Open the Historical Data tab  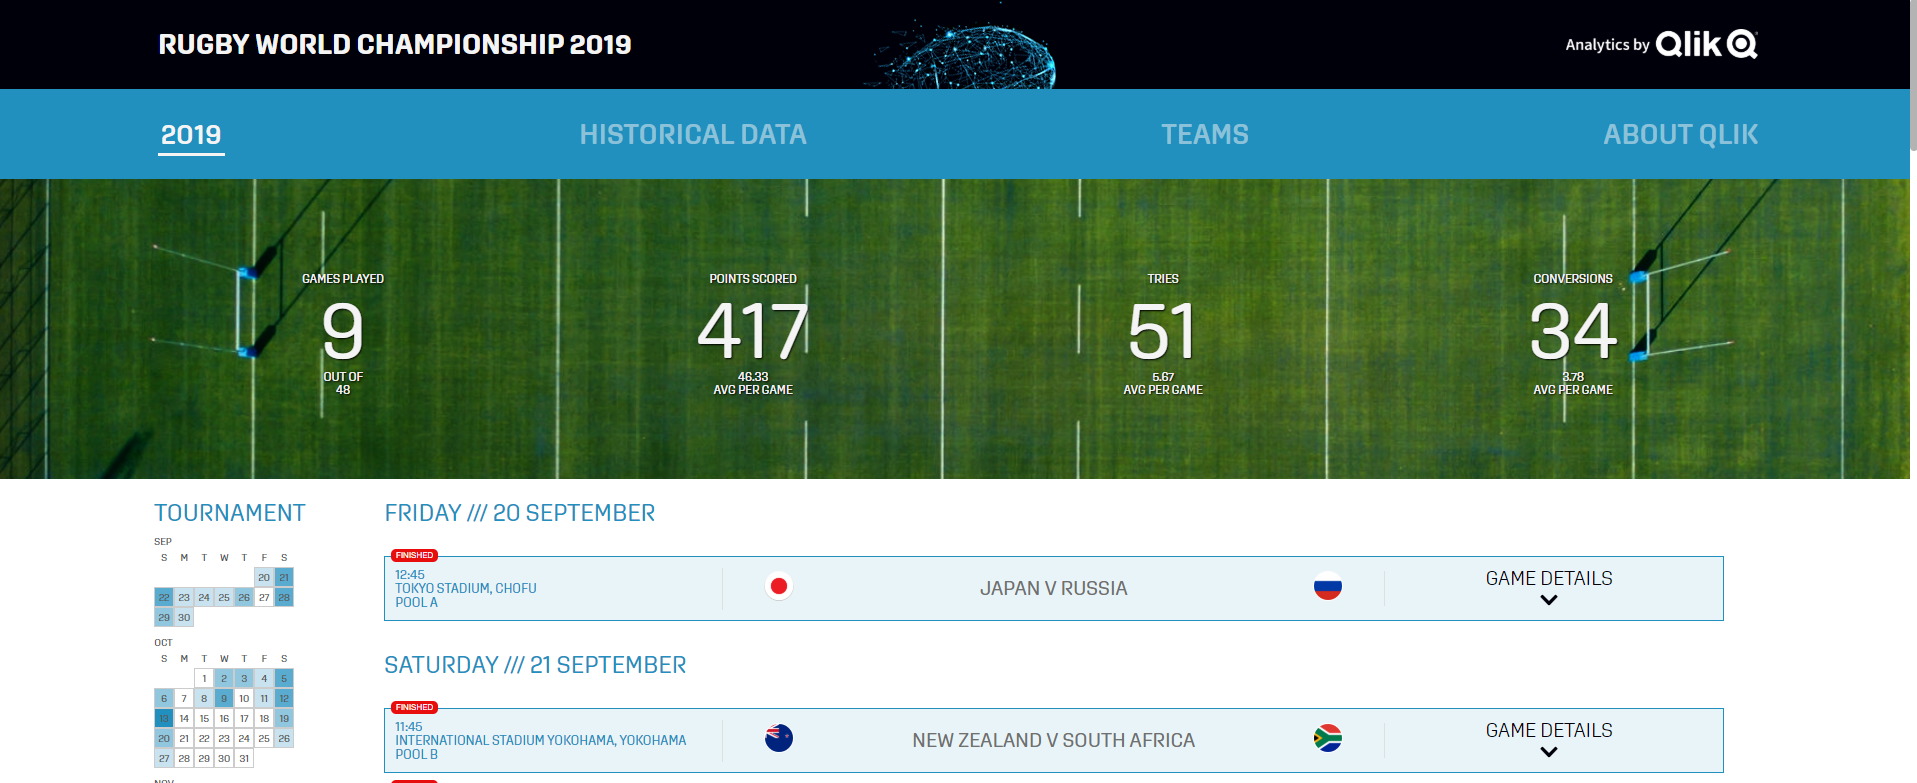pos(693,134)
